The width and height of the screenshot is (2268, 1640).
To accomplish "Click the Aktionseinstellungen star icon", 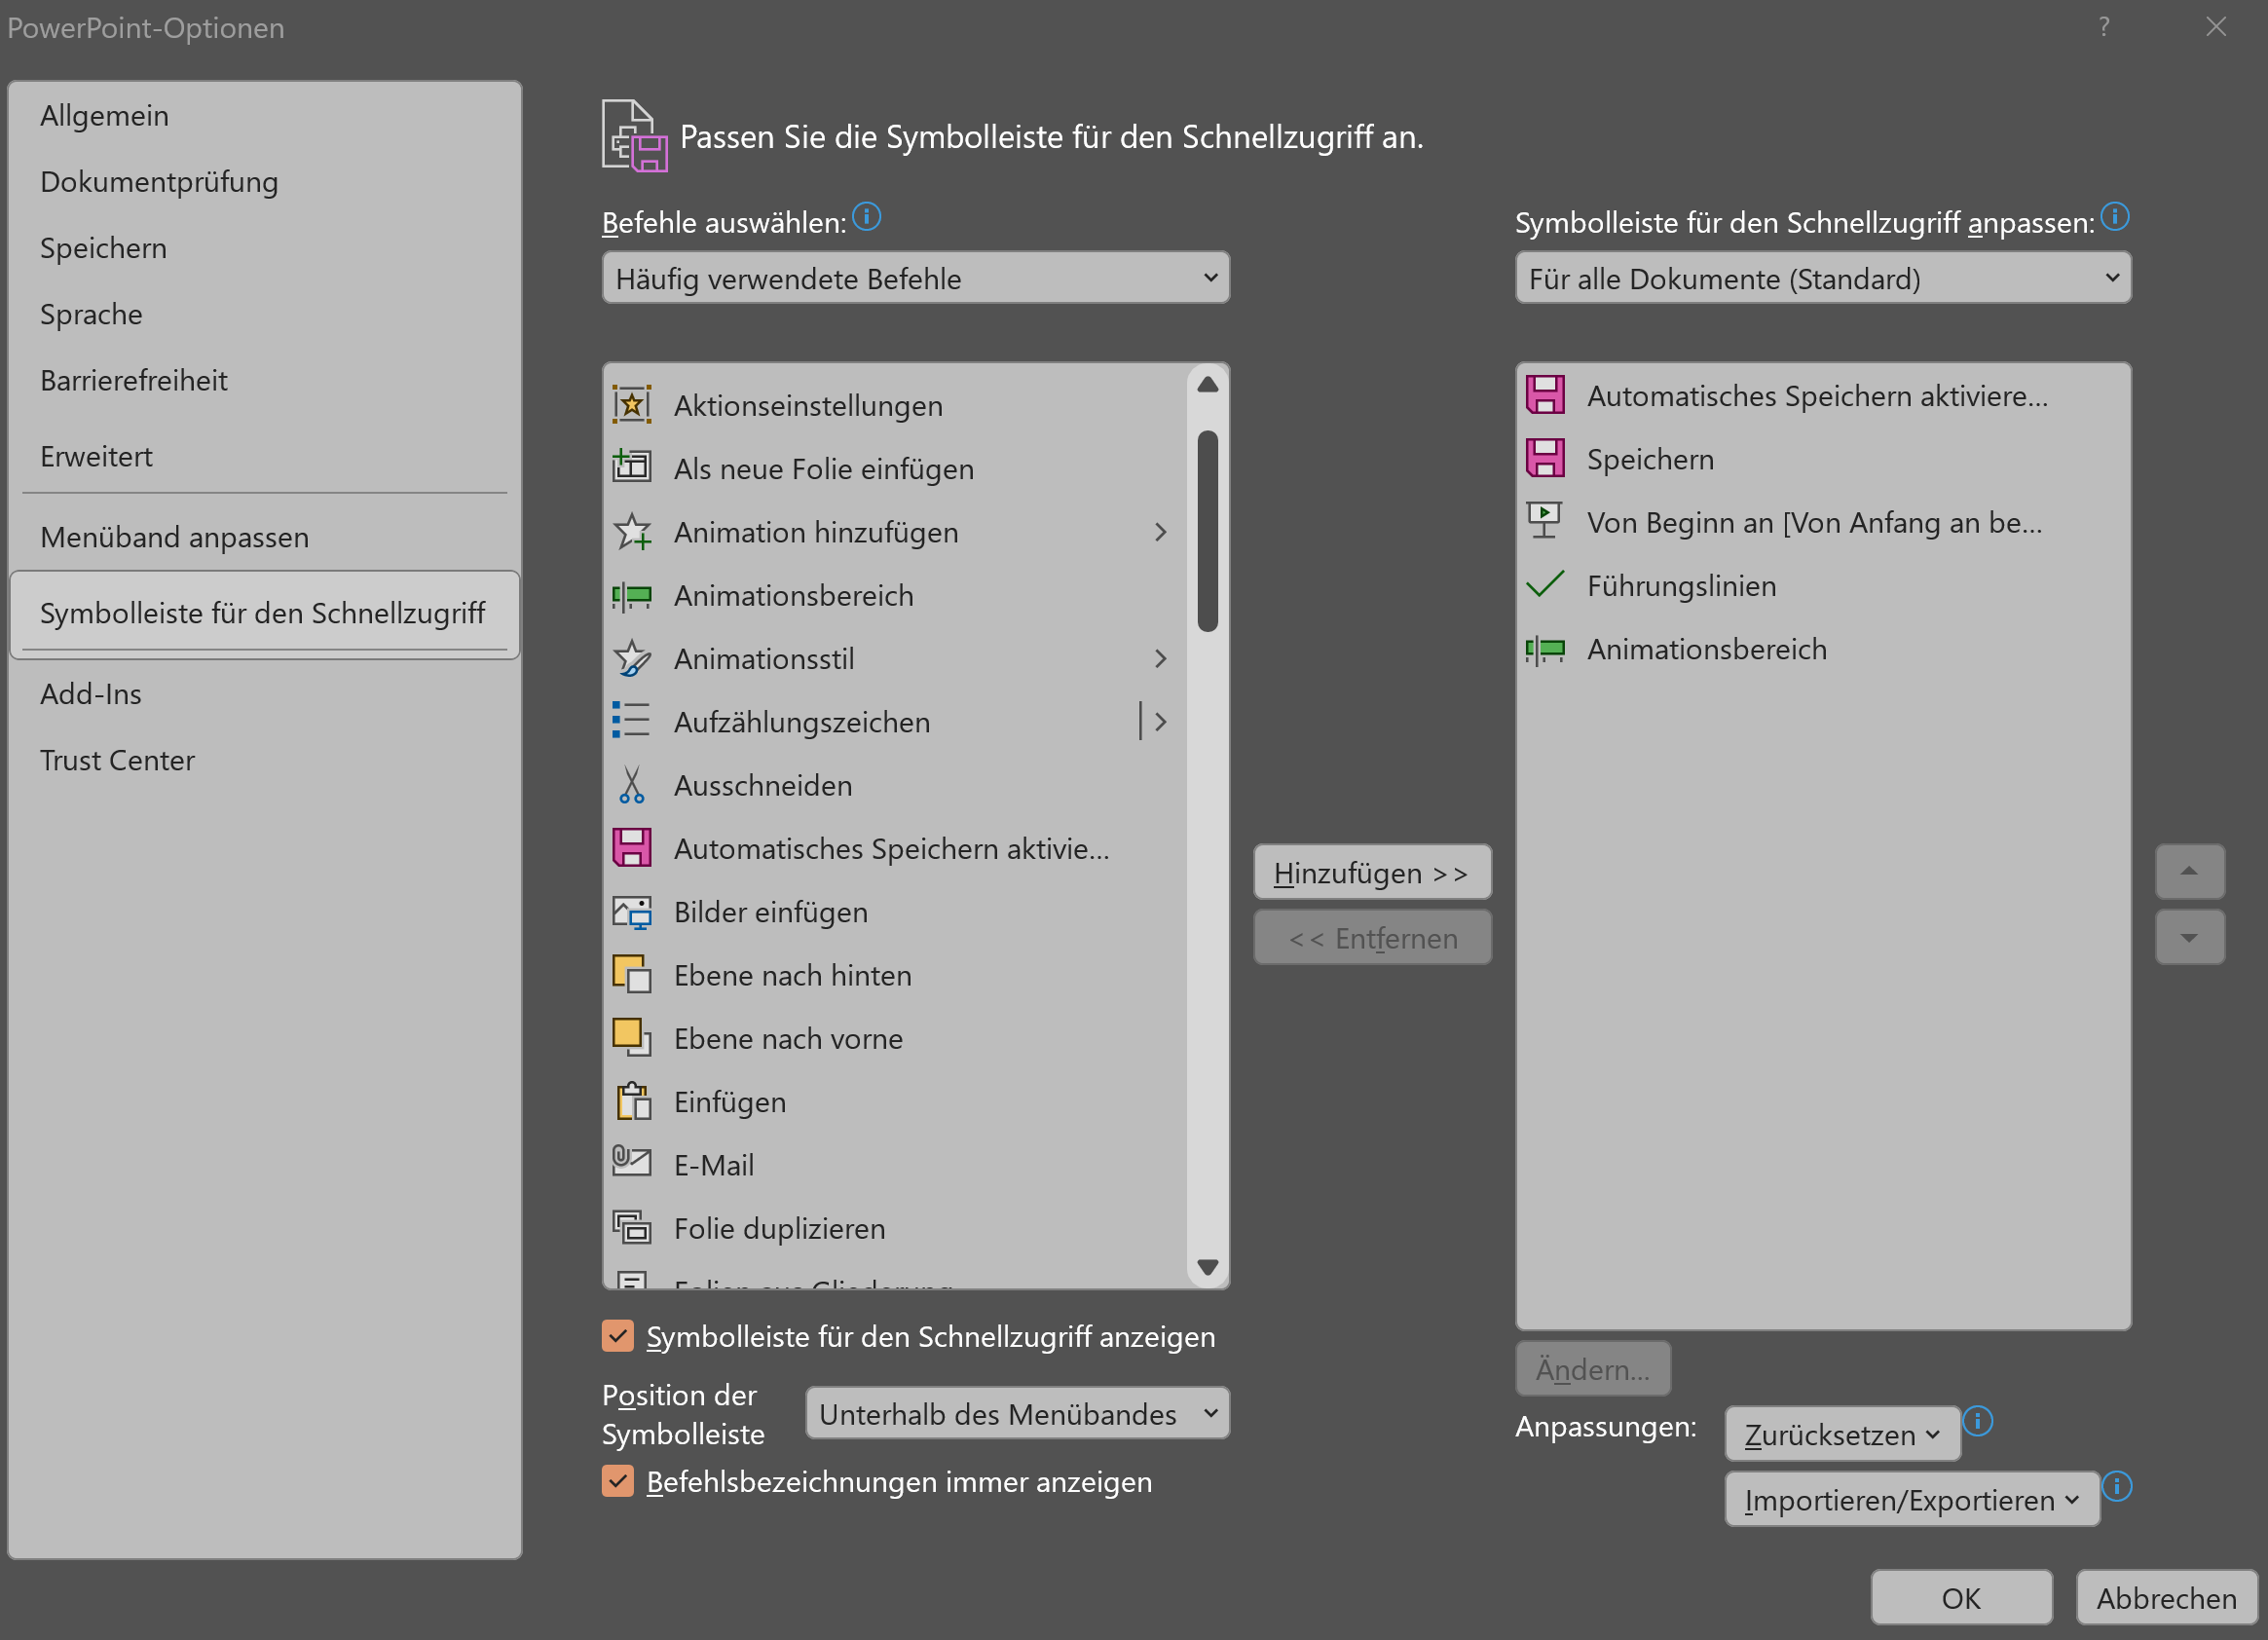I will [632, 405].
